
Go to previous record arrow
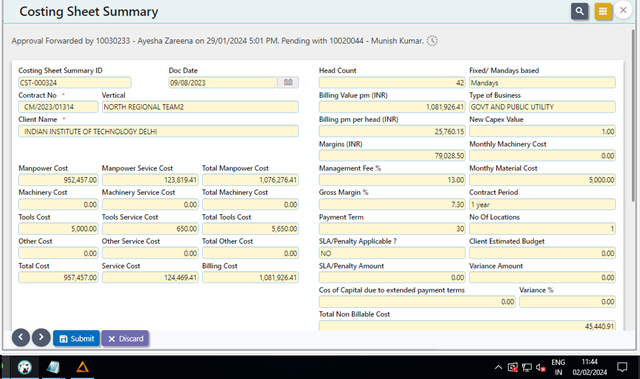pyautogui.click(x=21, y=338)
